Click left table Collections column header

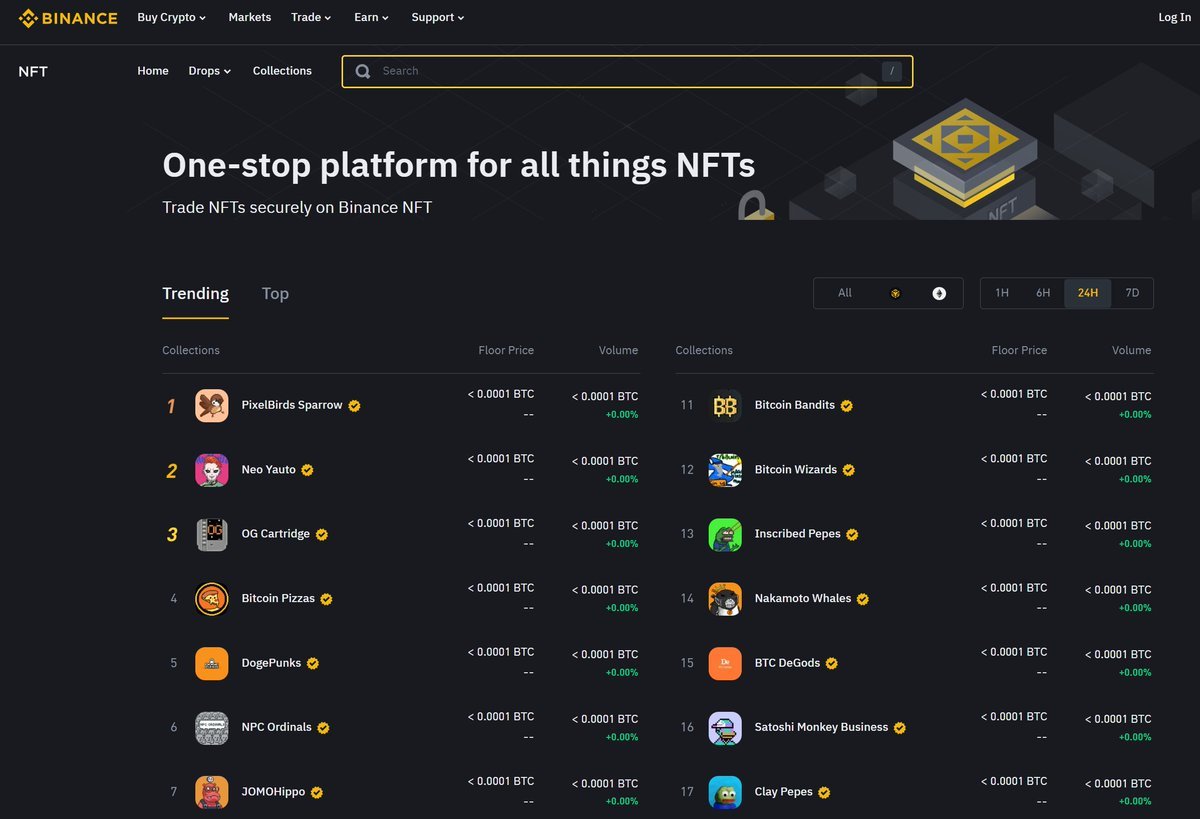coord(191,350)
